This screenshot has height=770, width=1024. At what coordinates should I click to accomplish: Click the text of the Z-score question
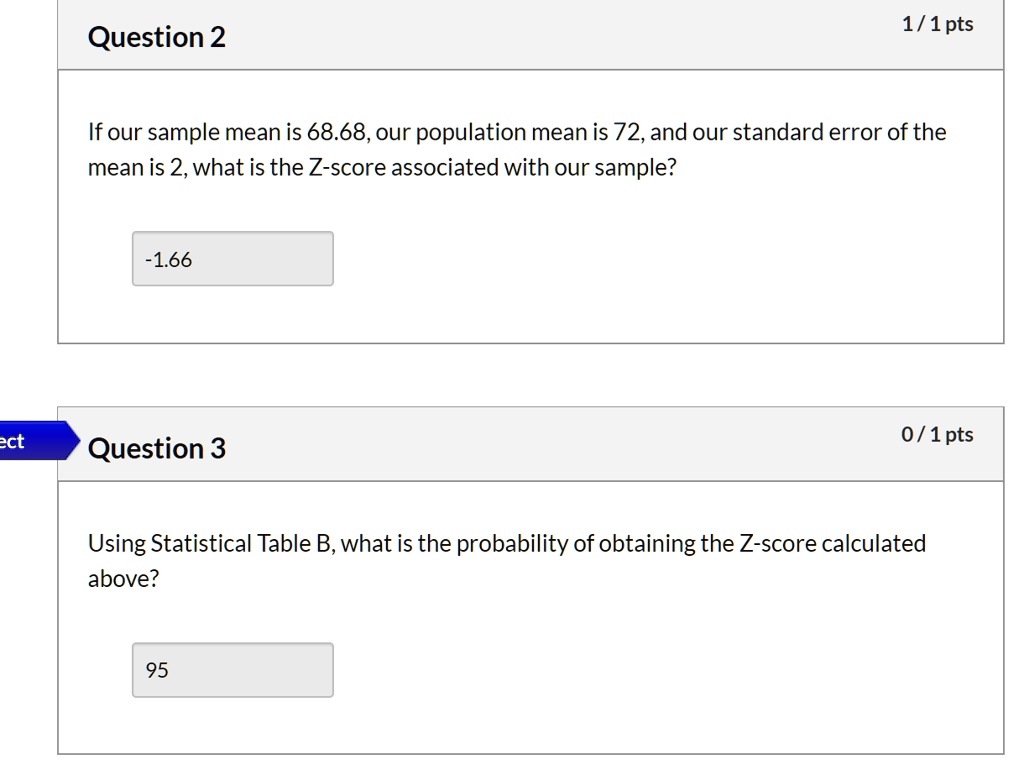coord(517,149)
